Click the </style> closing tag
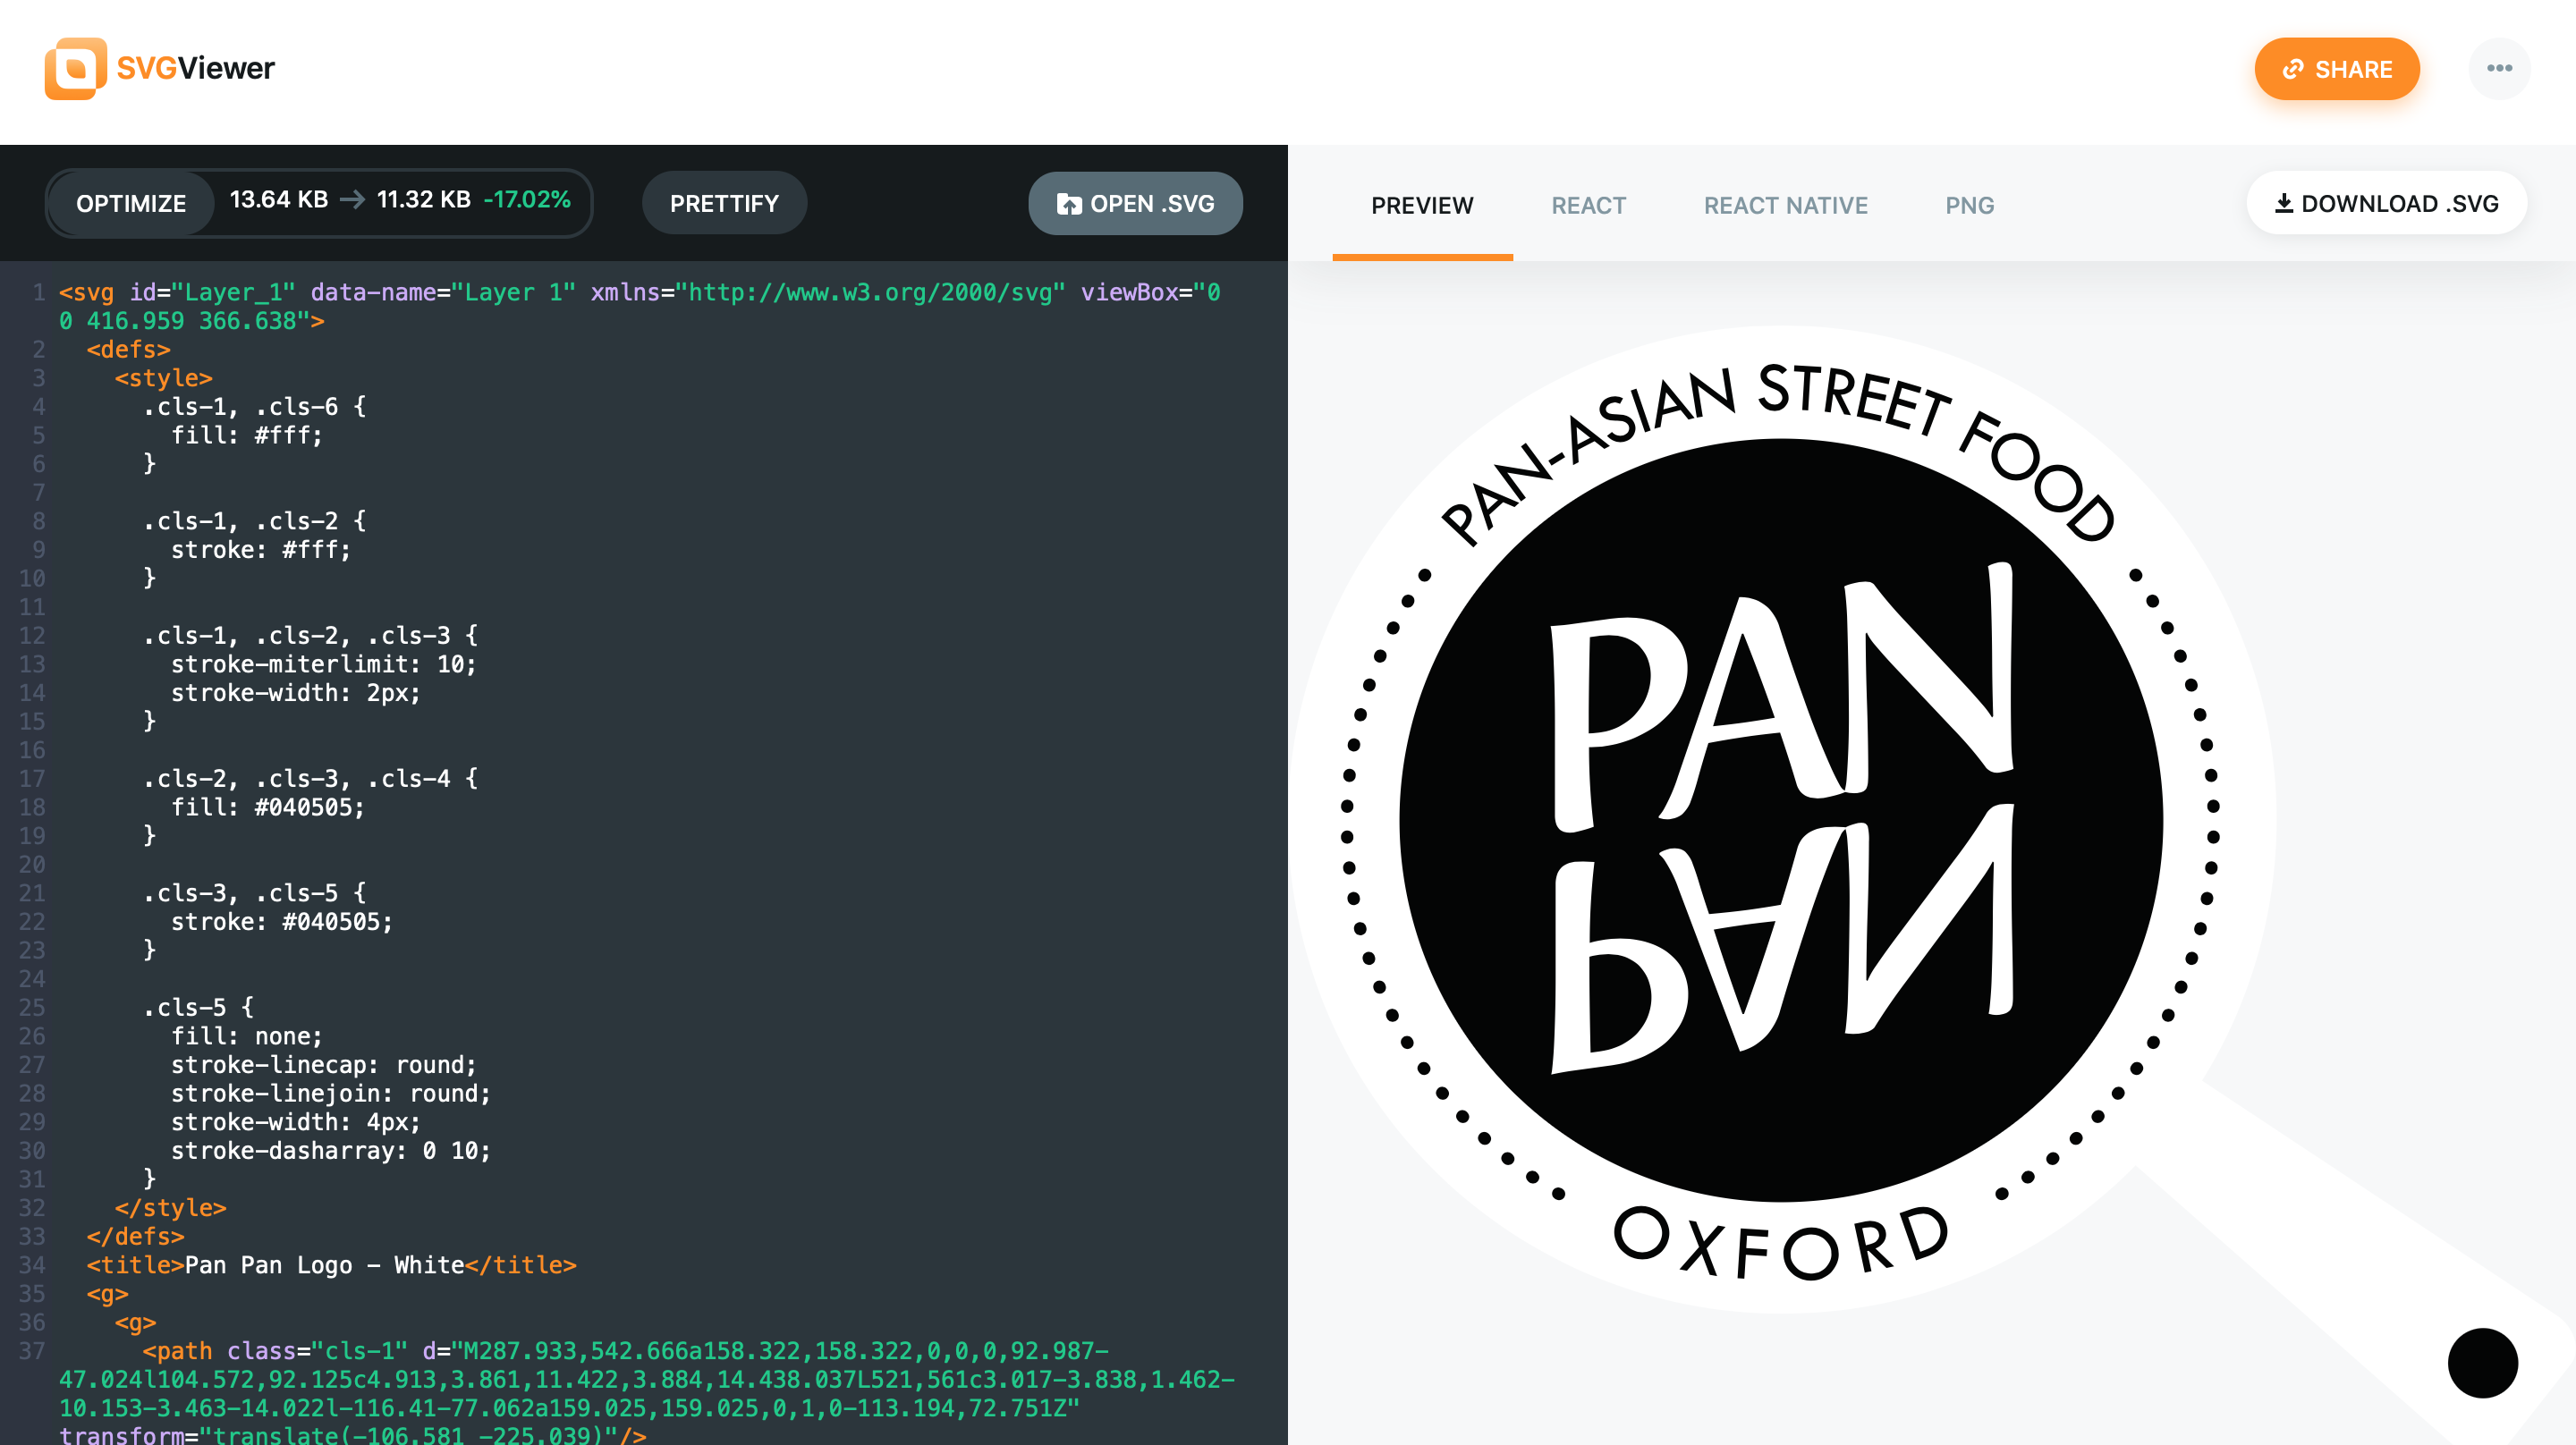Image resolution: width=2576 pixels, height=1445 pixels. (x=171, y=1207)
